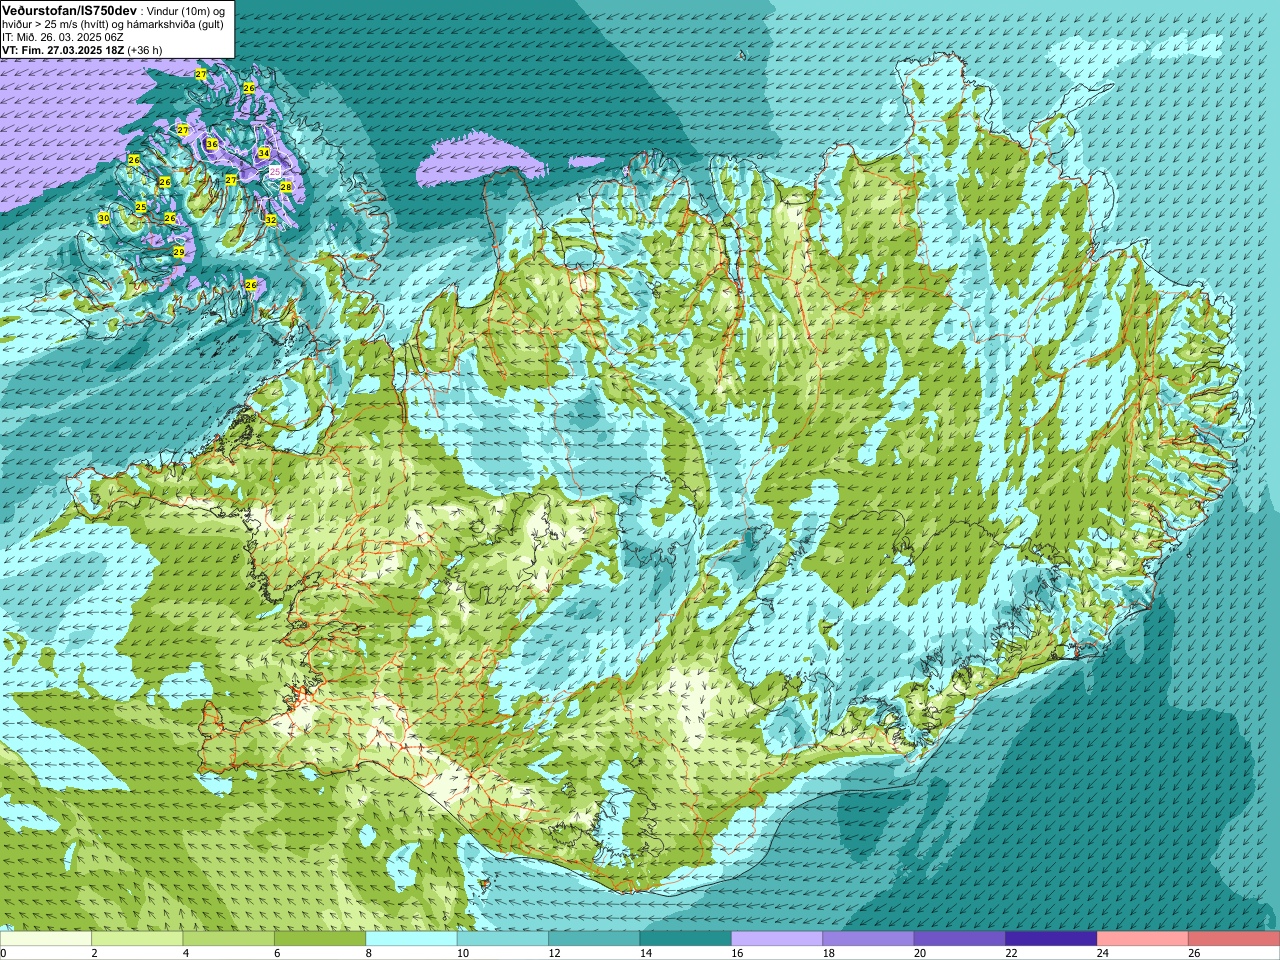Click the legend scale value 16
1280x960 pixels.
coord(736,954)
